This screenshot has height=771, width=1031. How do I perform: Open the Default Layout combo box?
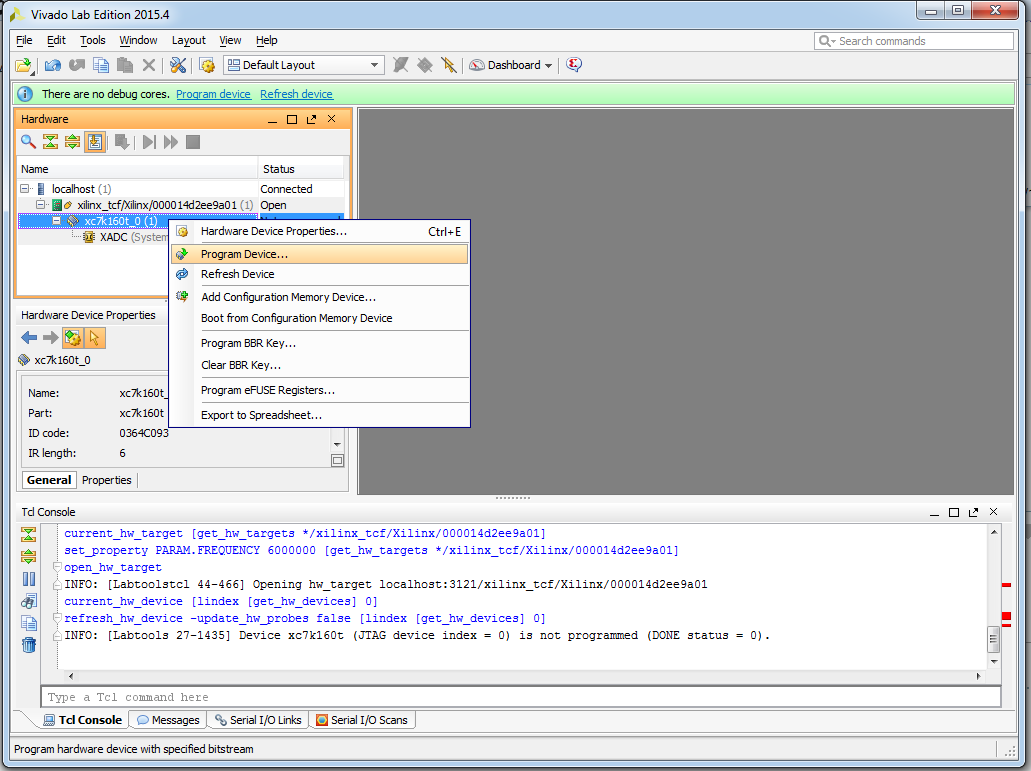click(304, 65)
